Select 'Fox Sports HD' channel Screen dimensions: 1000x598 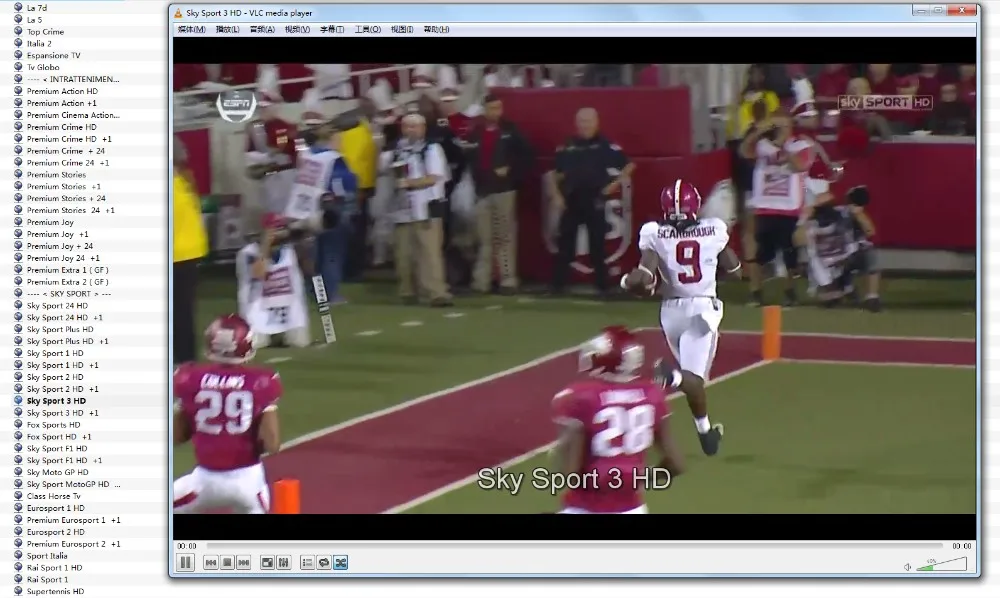click(x=54, y=425)
